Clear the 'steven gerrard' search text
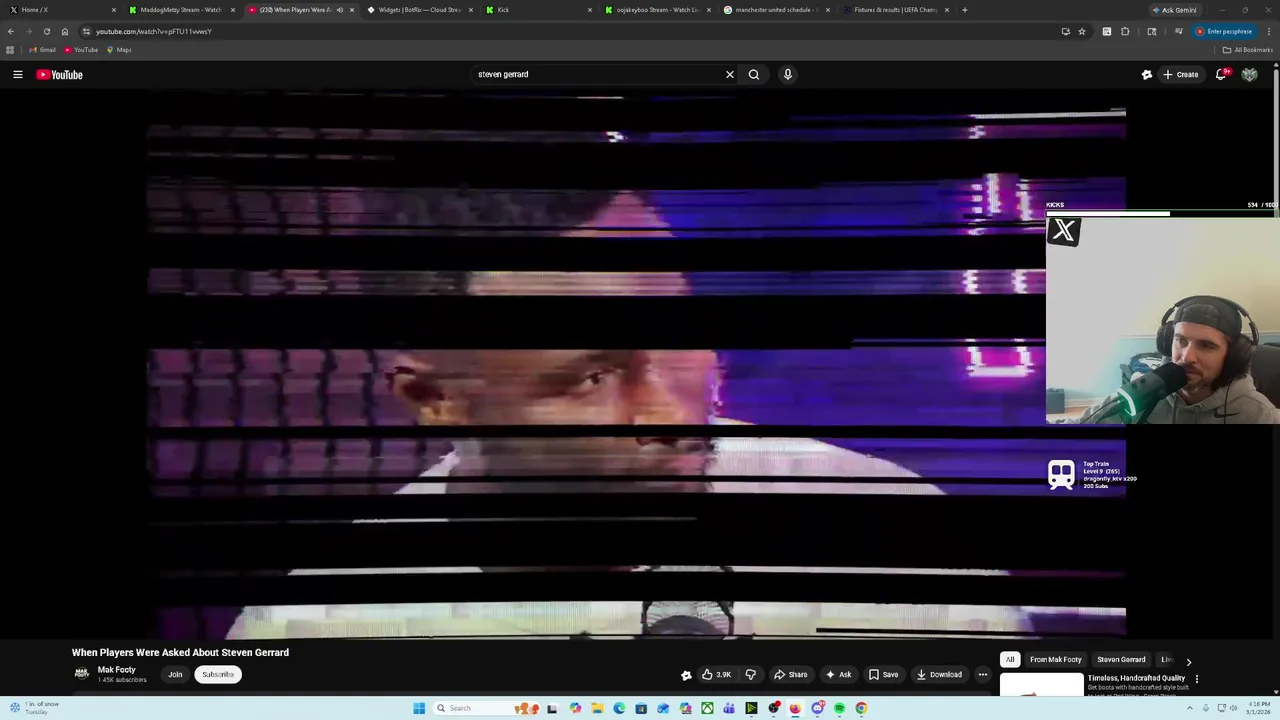Screen dimensions: 1280x720 coord(730,74)
